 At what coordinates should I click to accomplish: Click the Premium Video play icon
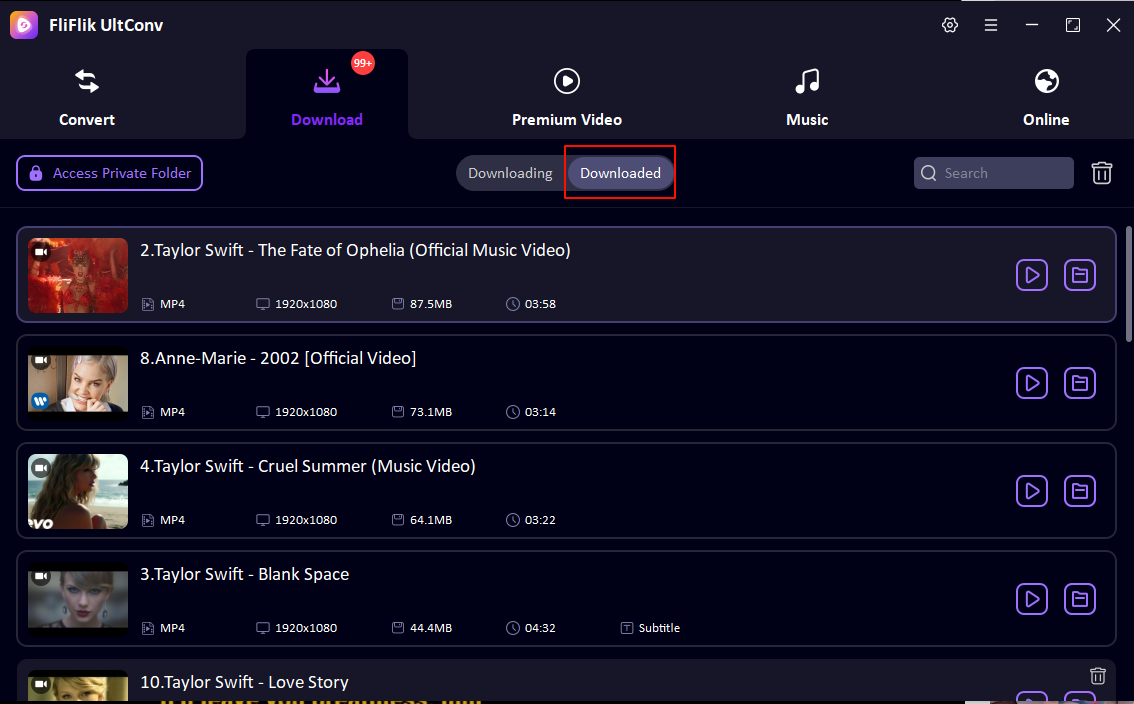[567, 81]
